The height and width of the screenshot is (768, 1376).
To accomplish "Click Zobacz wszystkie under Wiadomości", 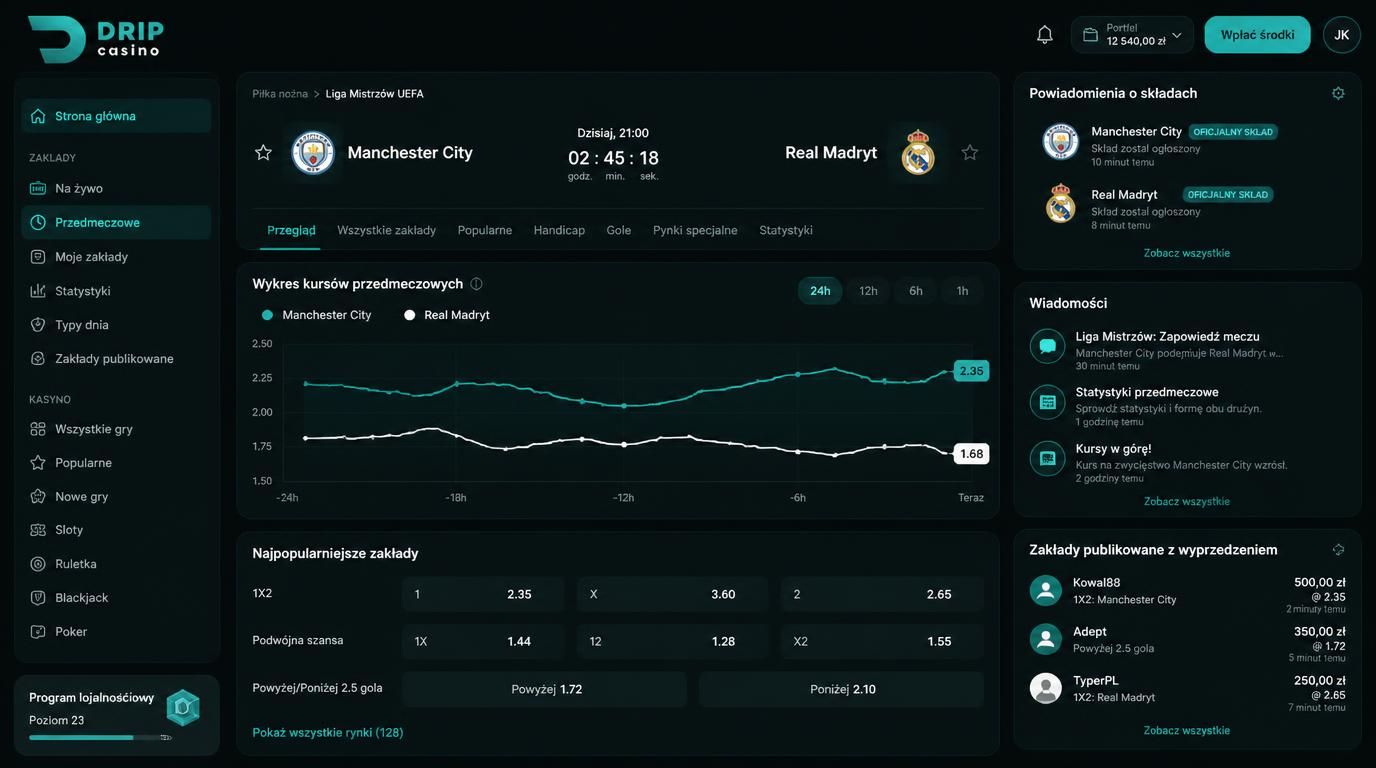I will tap(1187, 502).
